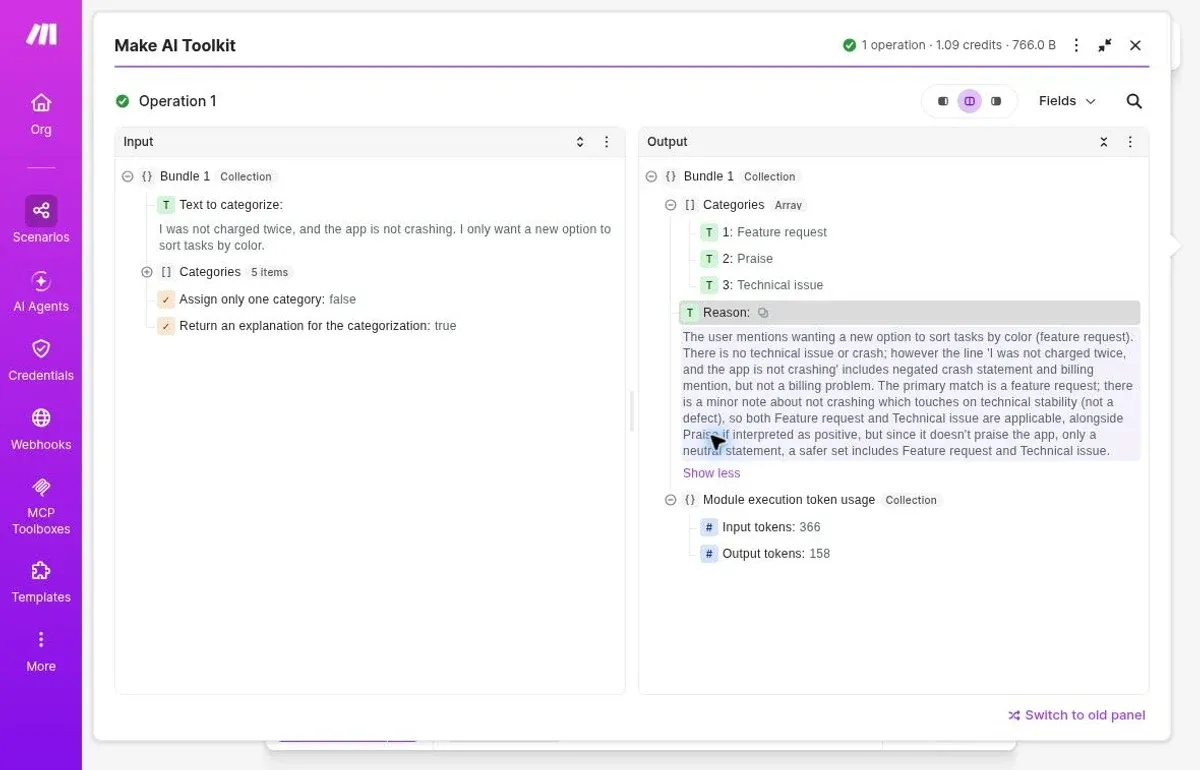Expand the Categories 5 items list
Viewport: 1200px width, 770px height.
click(147, 272)
